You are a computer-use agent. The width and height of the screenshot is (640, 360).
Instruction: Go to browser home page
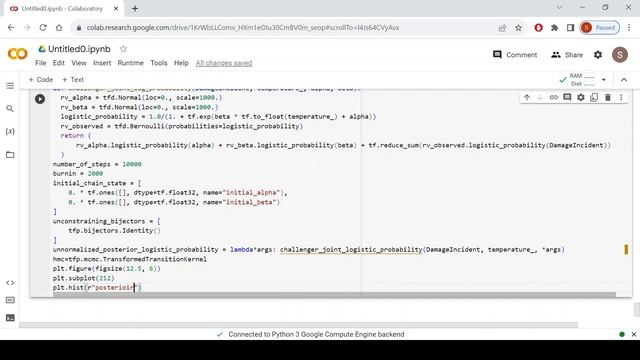pos(59,28)
